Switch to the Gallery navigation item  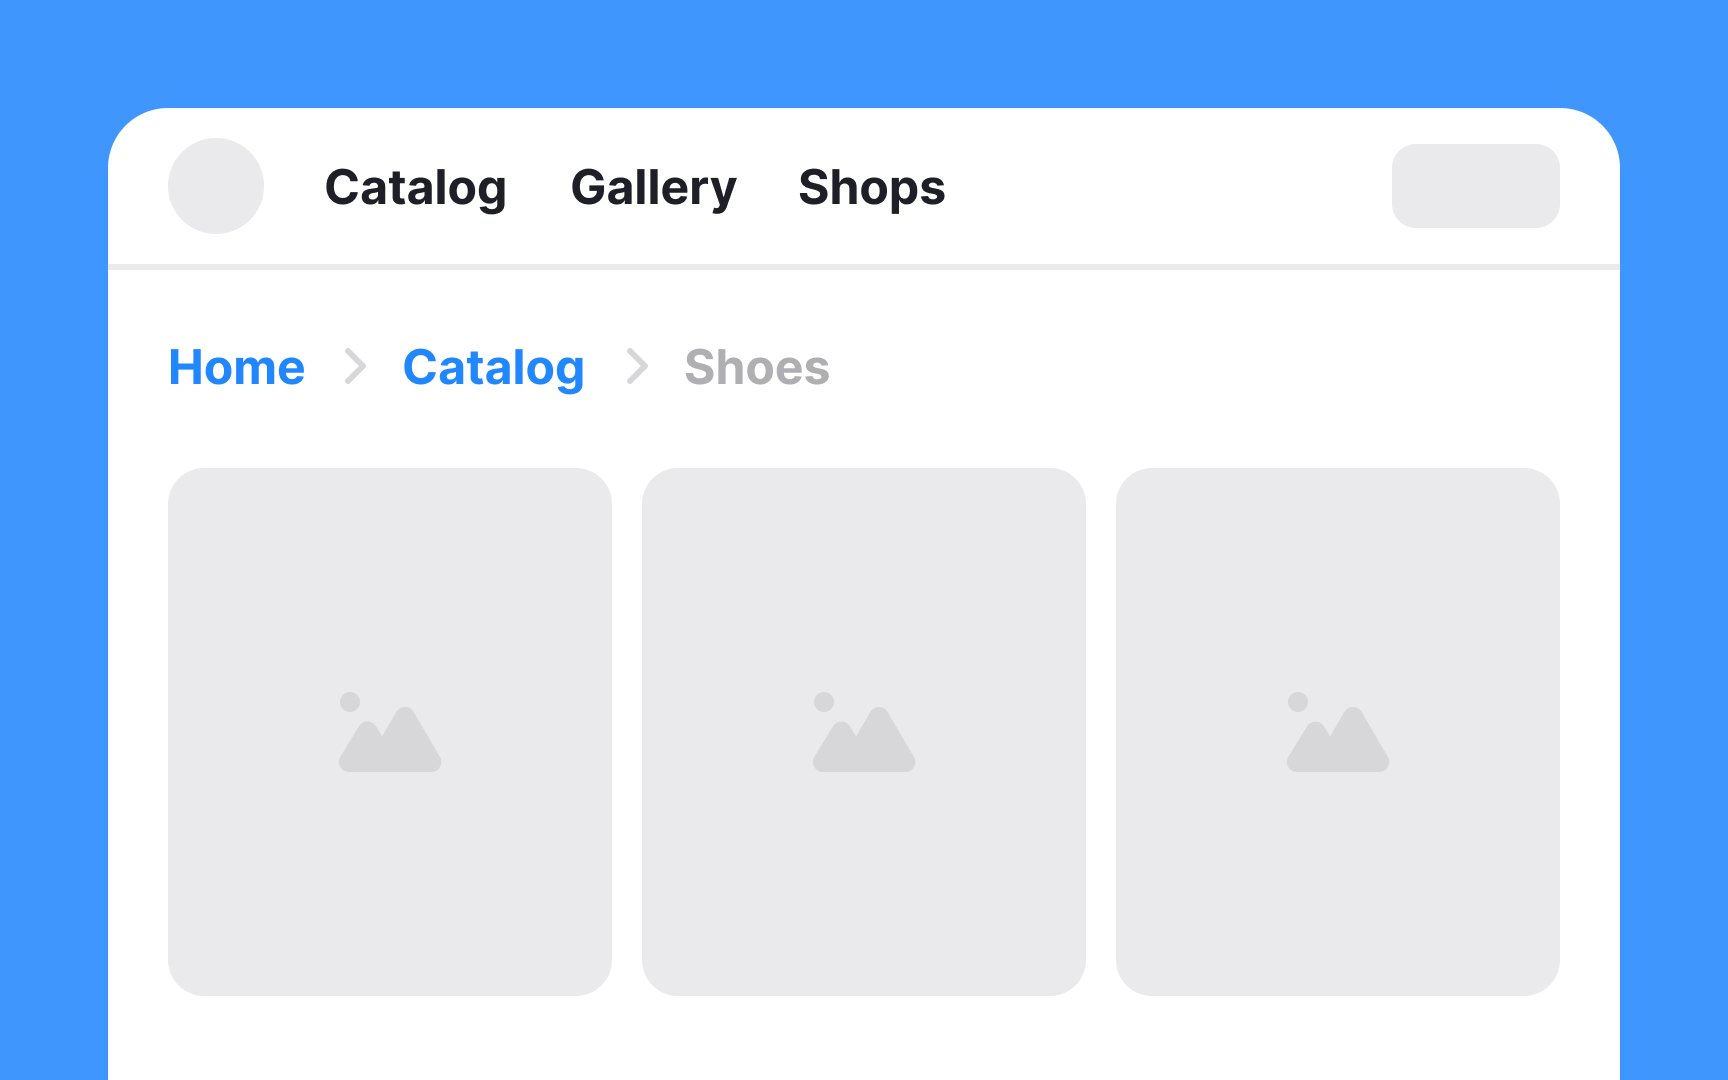click(x=653, y=188)
